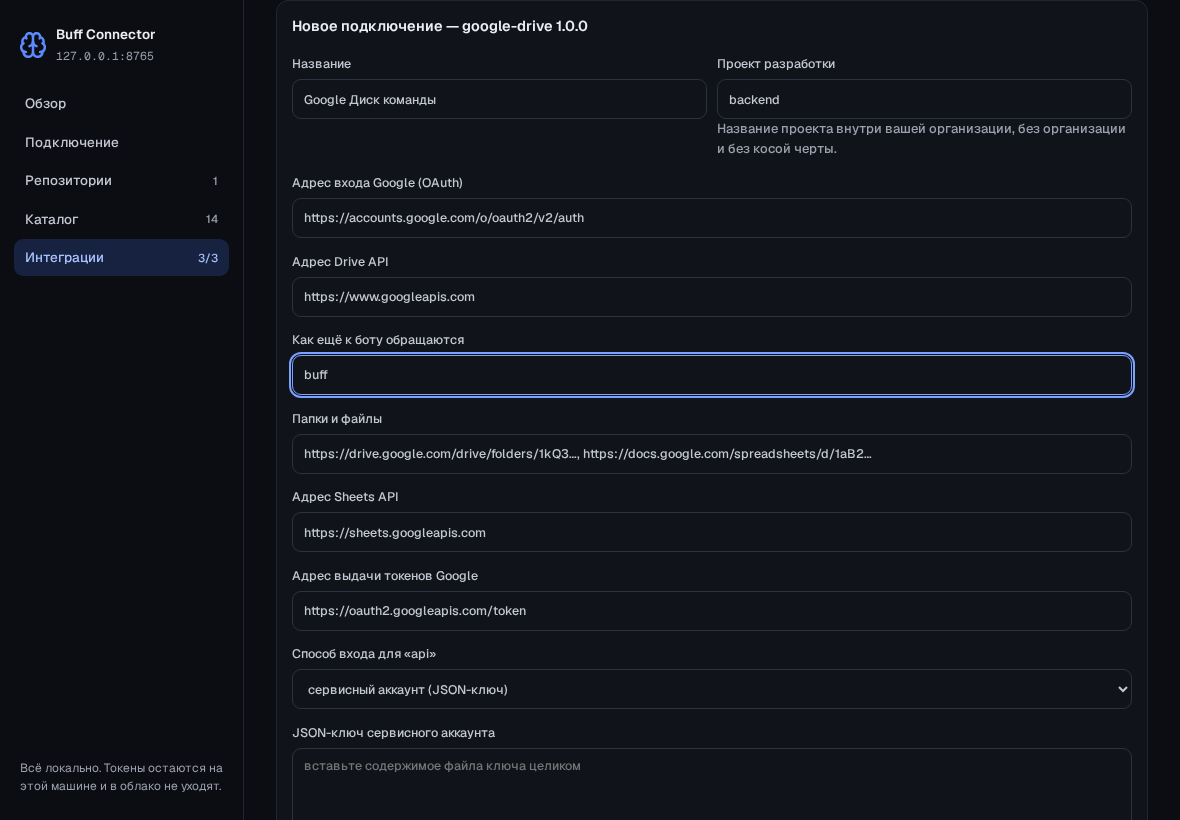Click the Интеграции 3/3 counter
Screen dimensions: 1180x820
pos(208,258)
